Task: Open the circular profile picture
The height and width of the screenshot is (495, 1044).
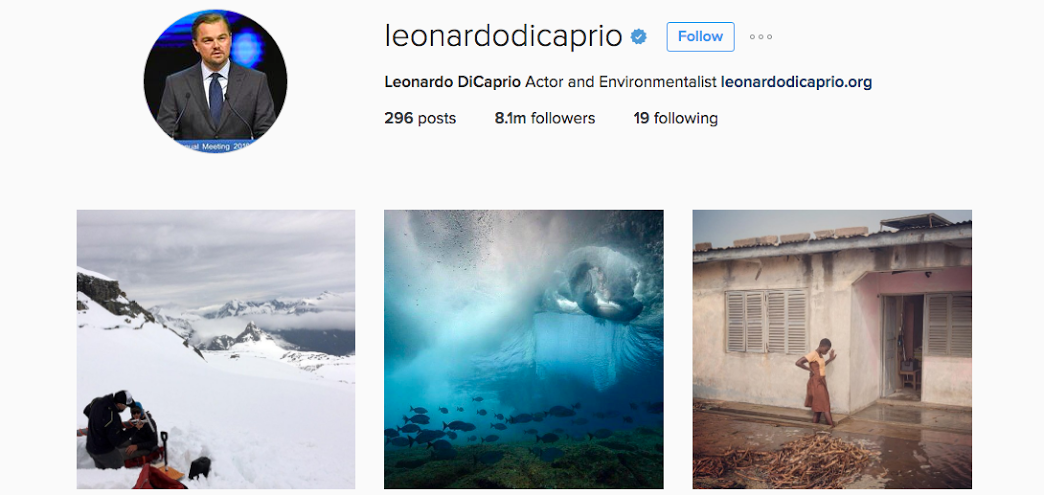Action: (x=215, y=81)
